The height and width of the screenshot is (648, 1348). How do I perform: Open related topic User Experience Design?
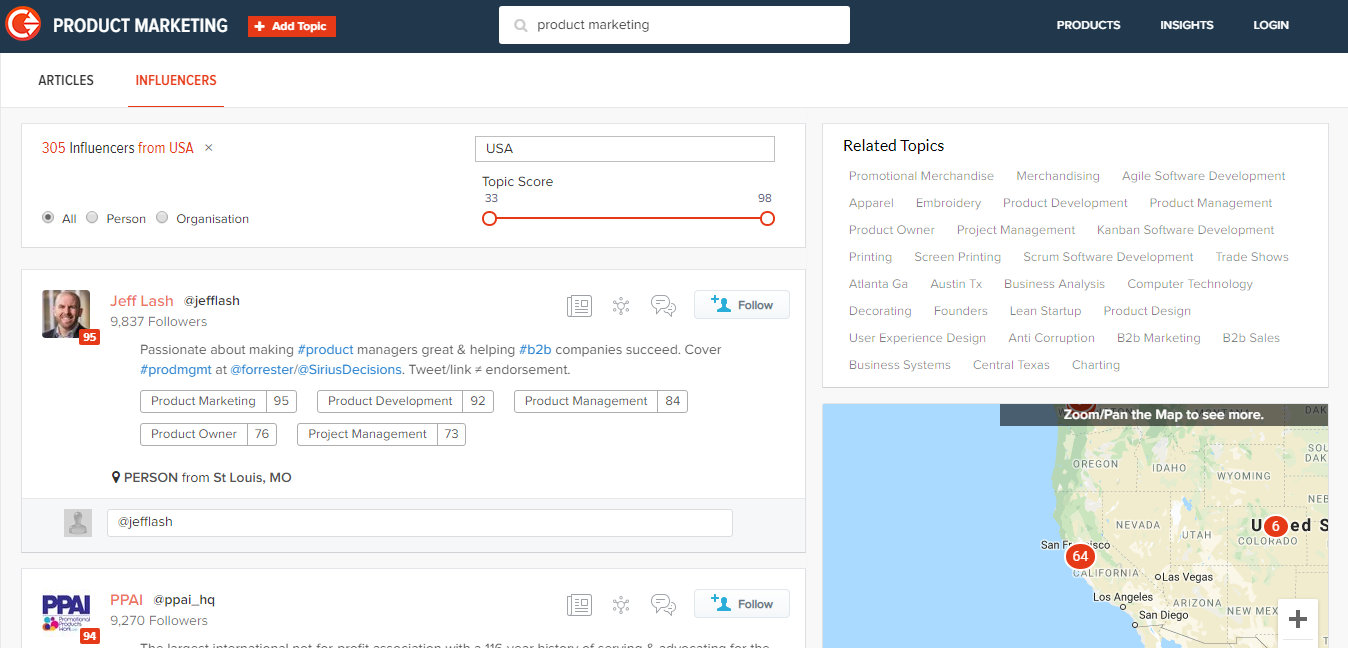tap(917, 338)
